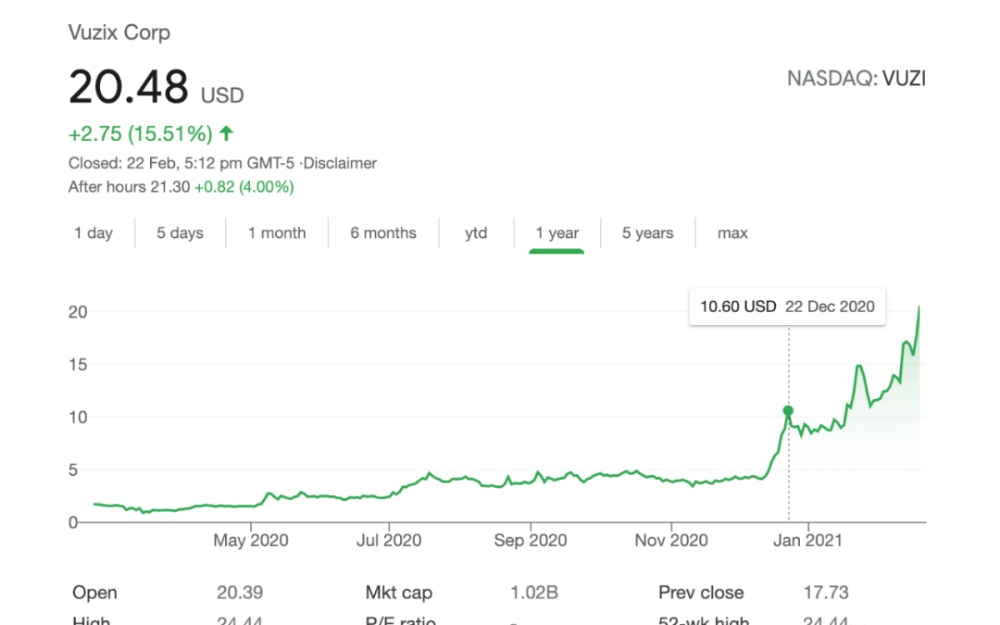
Task: Click the Nov 2020 axis label
Action: tap(672, 540)
